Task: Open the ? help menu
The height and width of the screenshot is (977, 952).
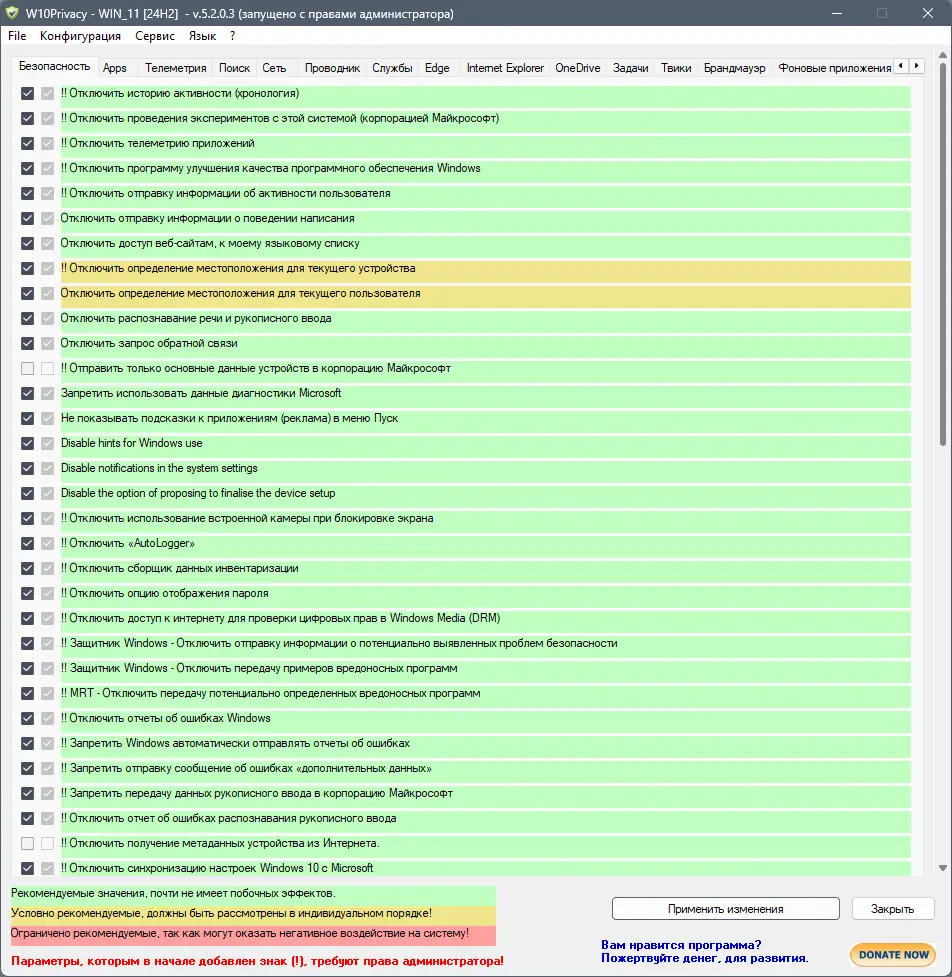Action: (x=232, y=36)
